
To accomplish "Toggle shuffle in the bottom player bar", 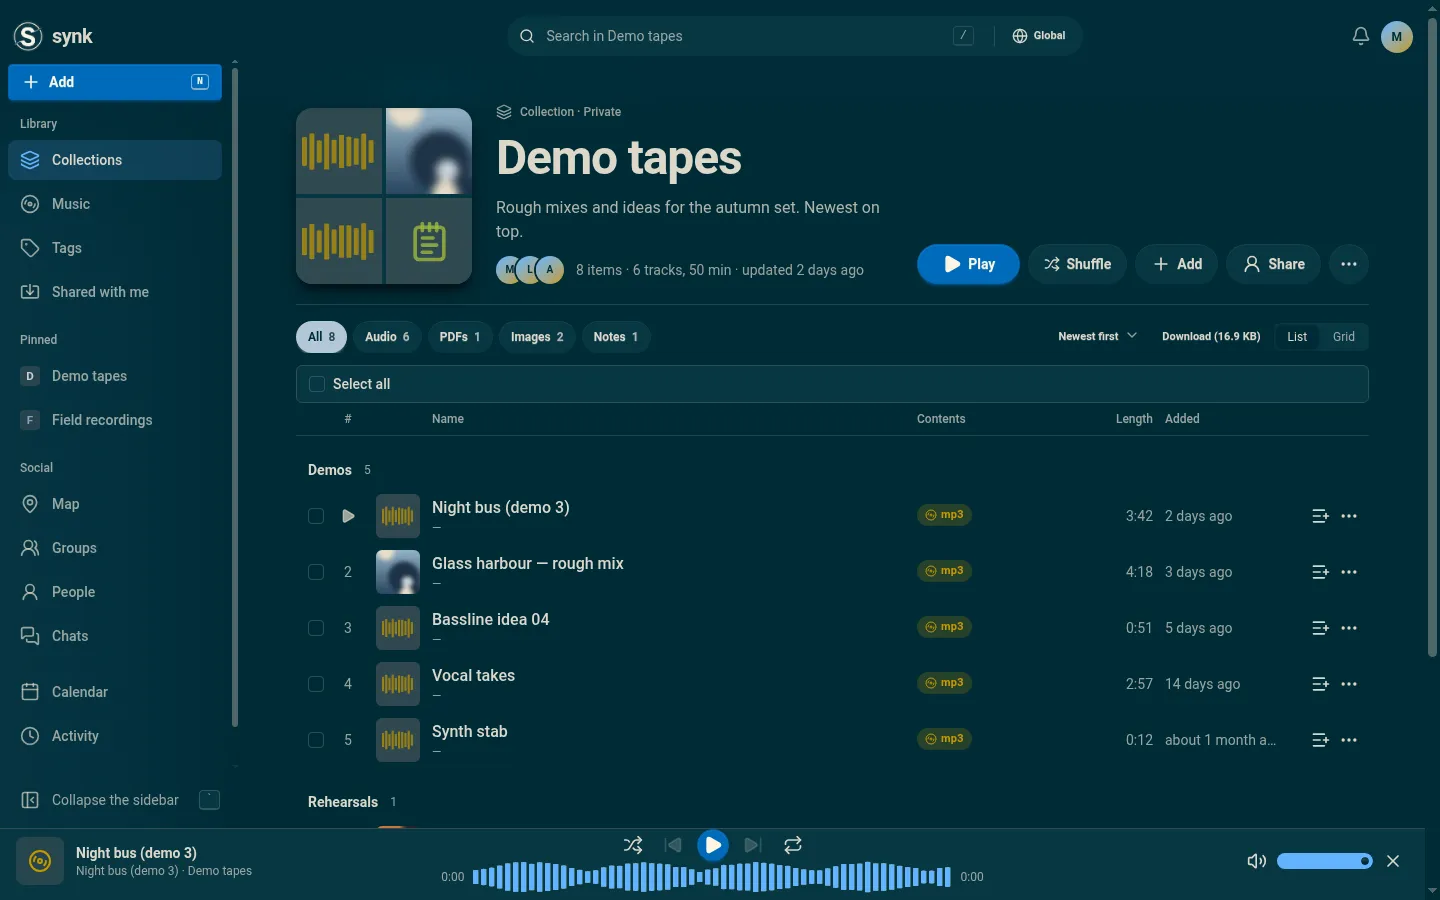I will tap(633, 845).
